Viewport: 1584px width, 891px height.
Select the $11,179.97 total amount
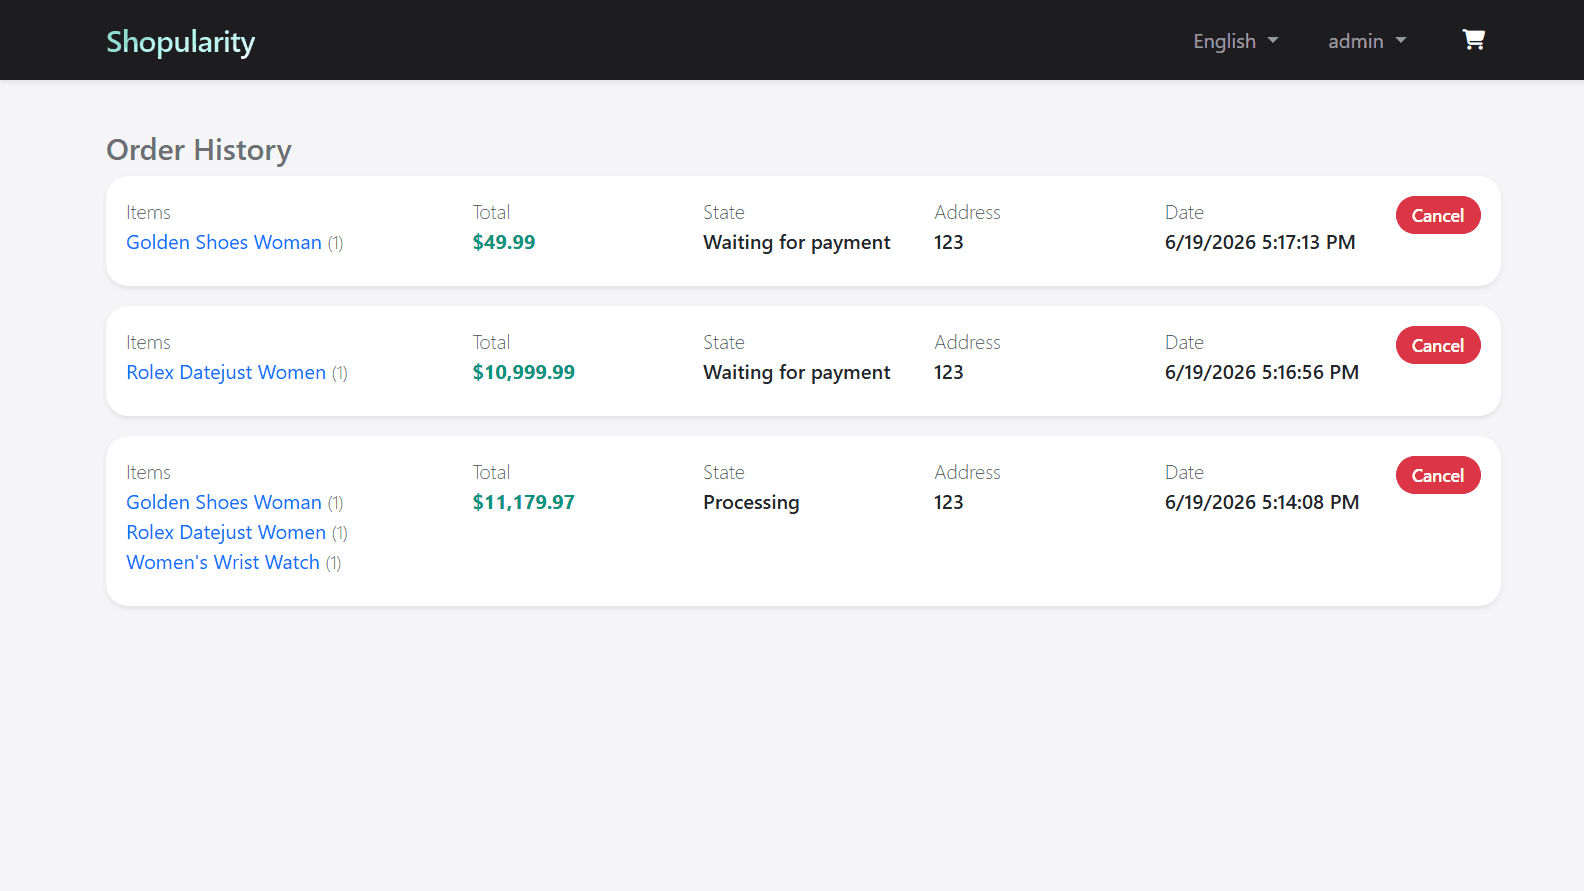point(524,502)
